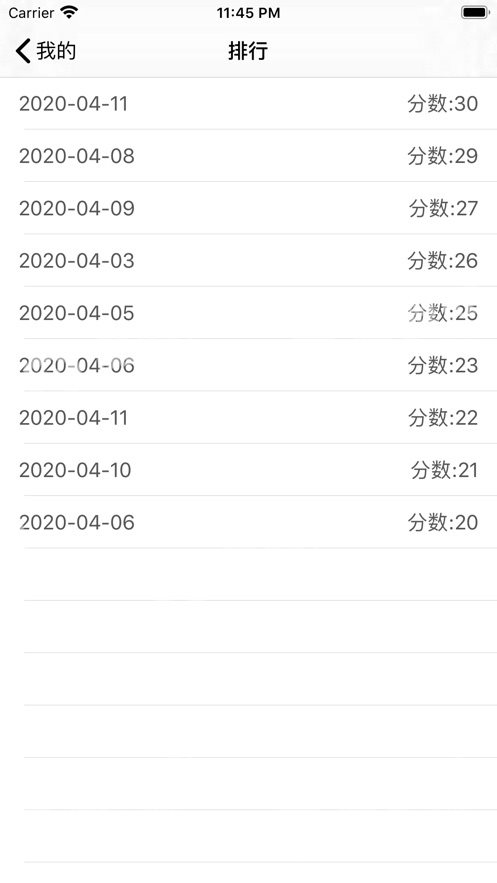This screenshot has width=497, height=883.
Task: Tap the 分数:21 score label
Action: [x=445, y=470]
